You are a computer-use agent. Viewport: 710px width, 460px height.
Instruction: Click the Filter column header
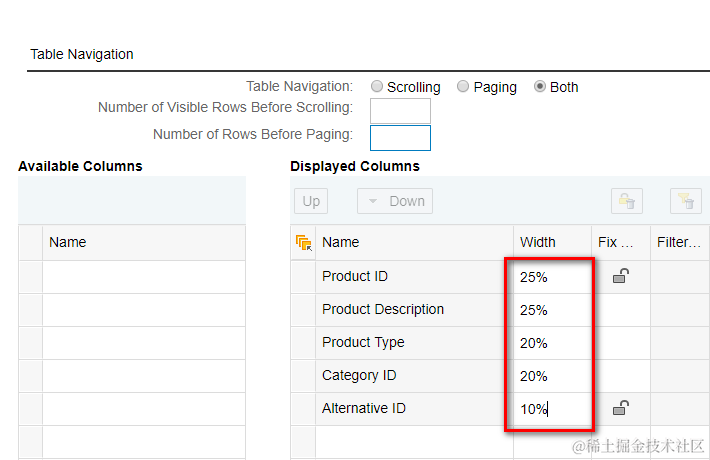[678, 242]
